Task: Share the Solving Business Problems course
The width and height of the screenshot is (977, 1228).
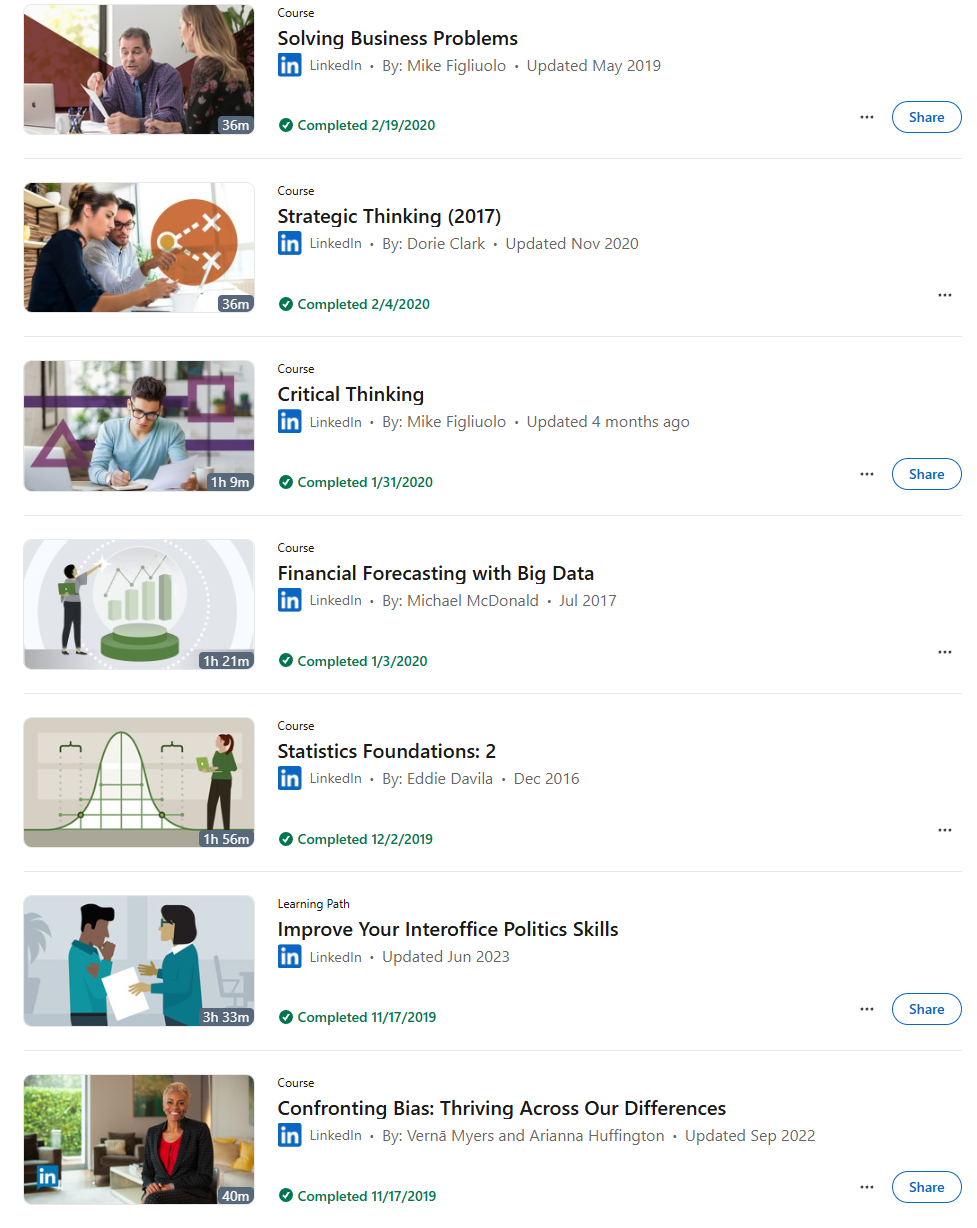Action: pos(926,117)
